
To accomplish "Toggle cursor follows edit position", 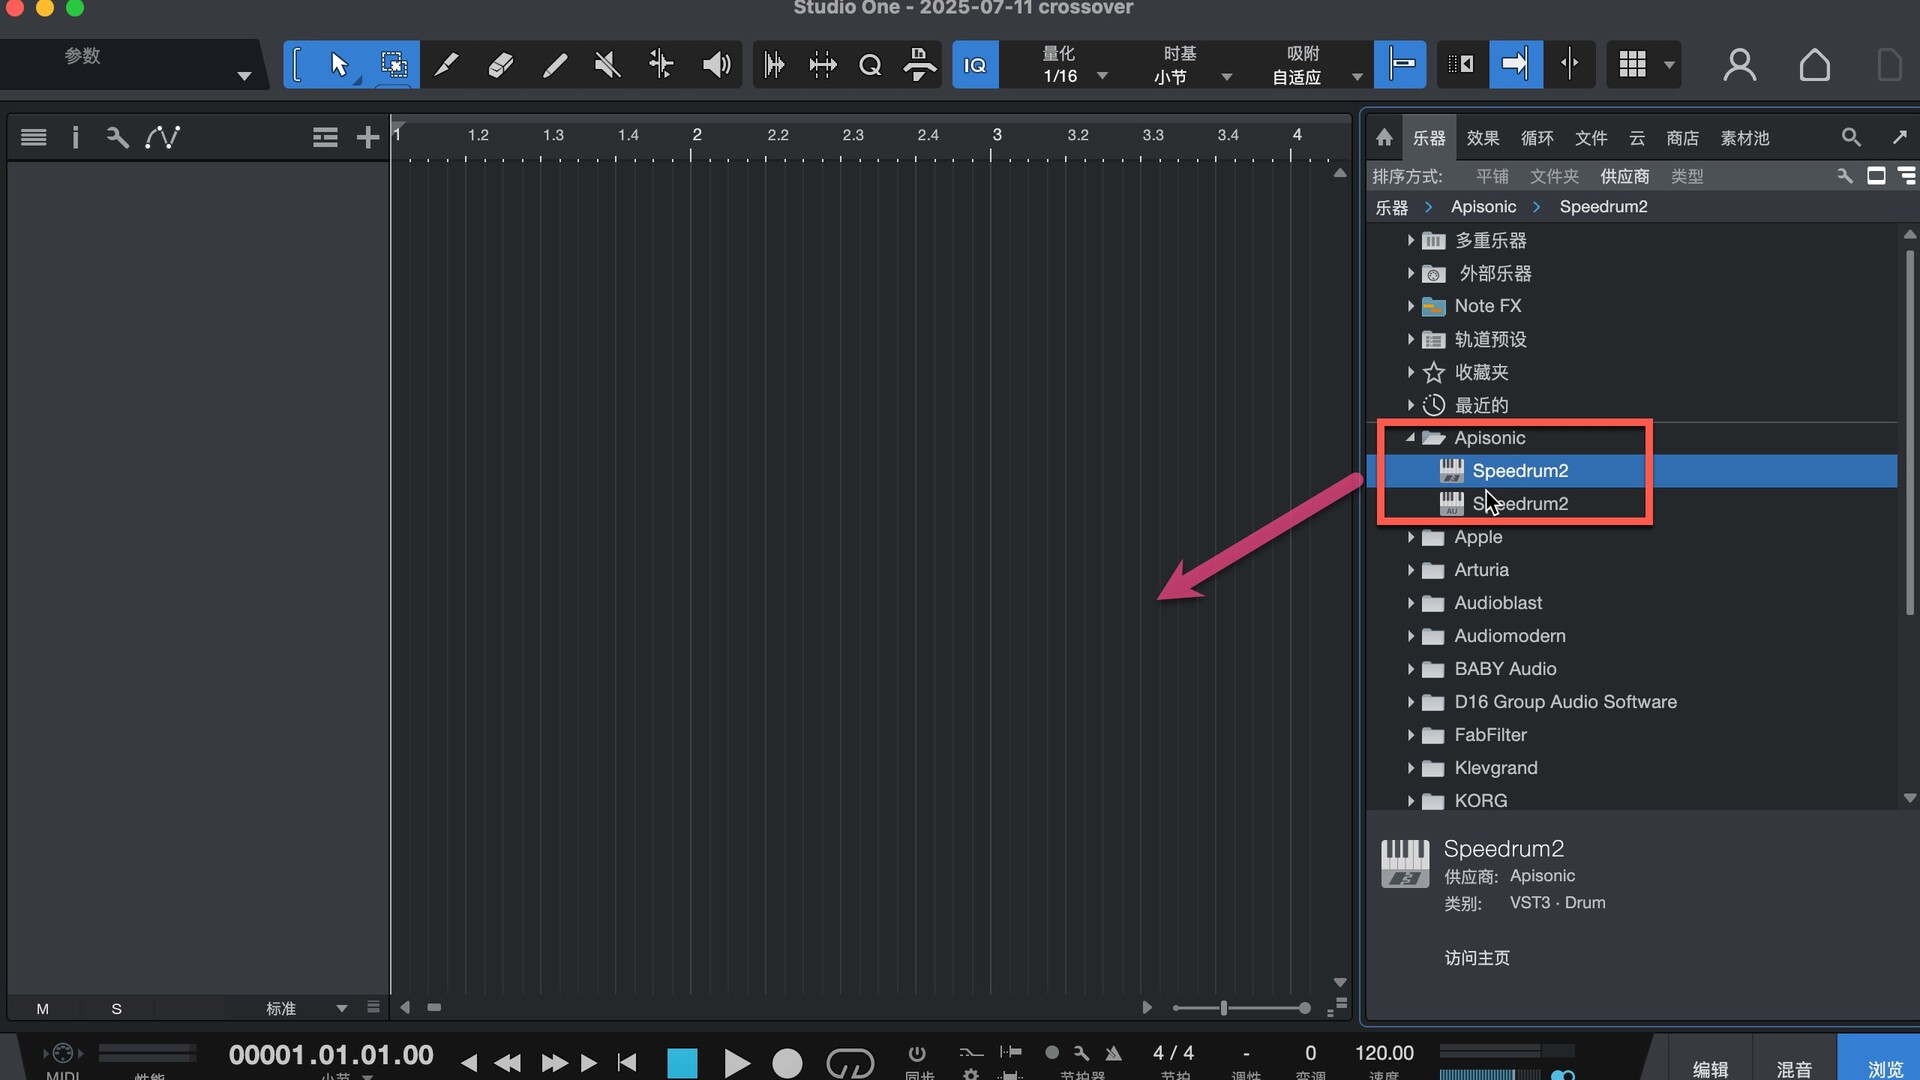I will tap(1570, 66).
